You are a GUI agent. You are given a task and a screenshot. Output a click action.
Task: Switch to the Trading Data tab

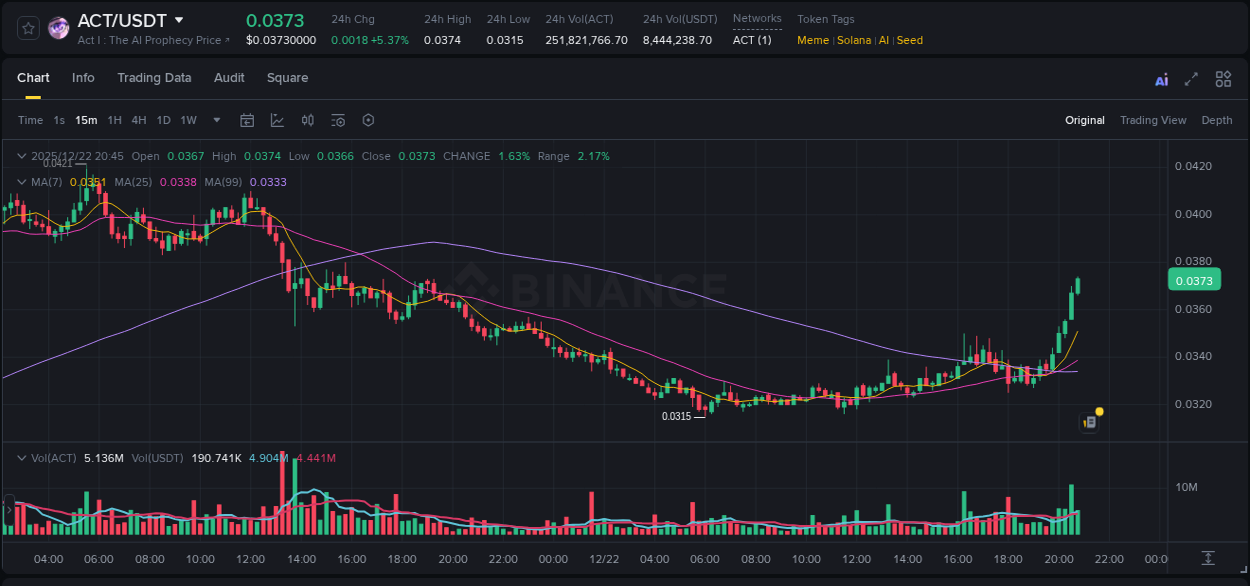[x=154, y=78]
